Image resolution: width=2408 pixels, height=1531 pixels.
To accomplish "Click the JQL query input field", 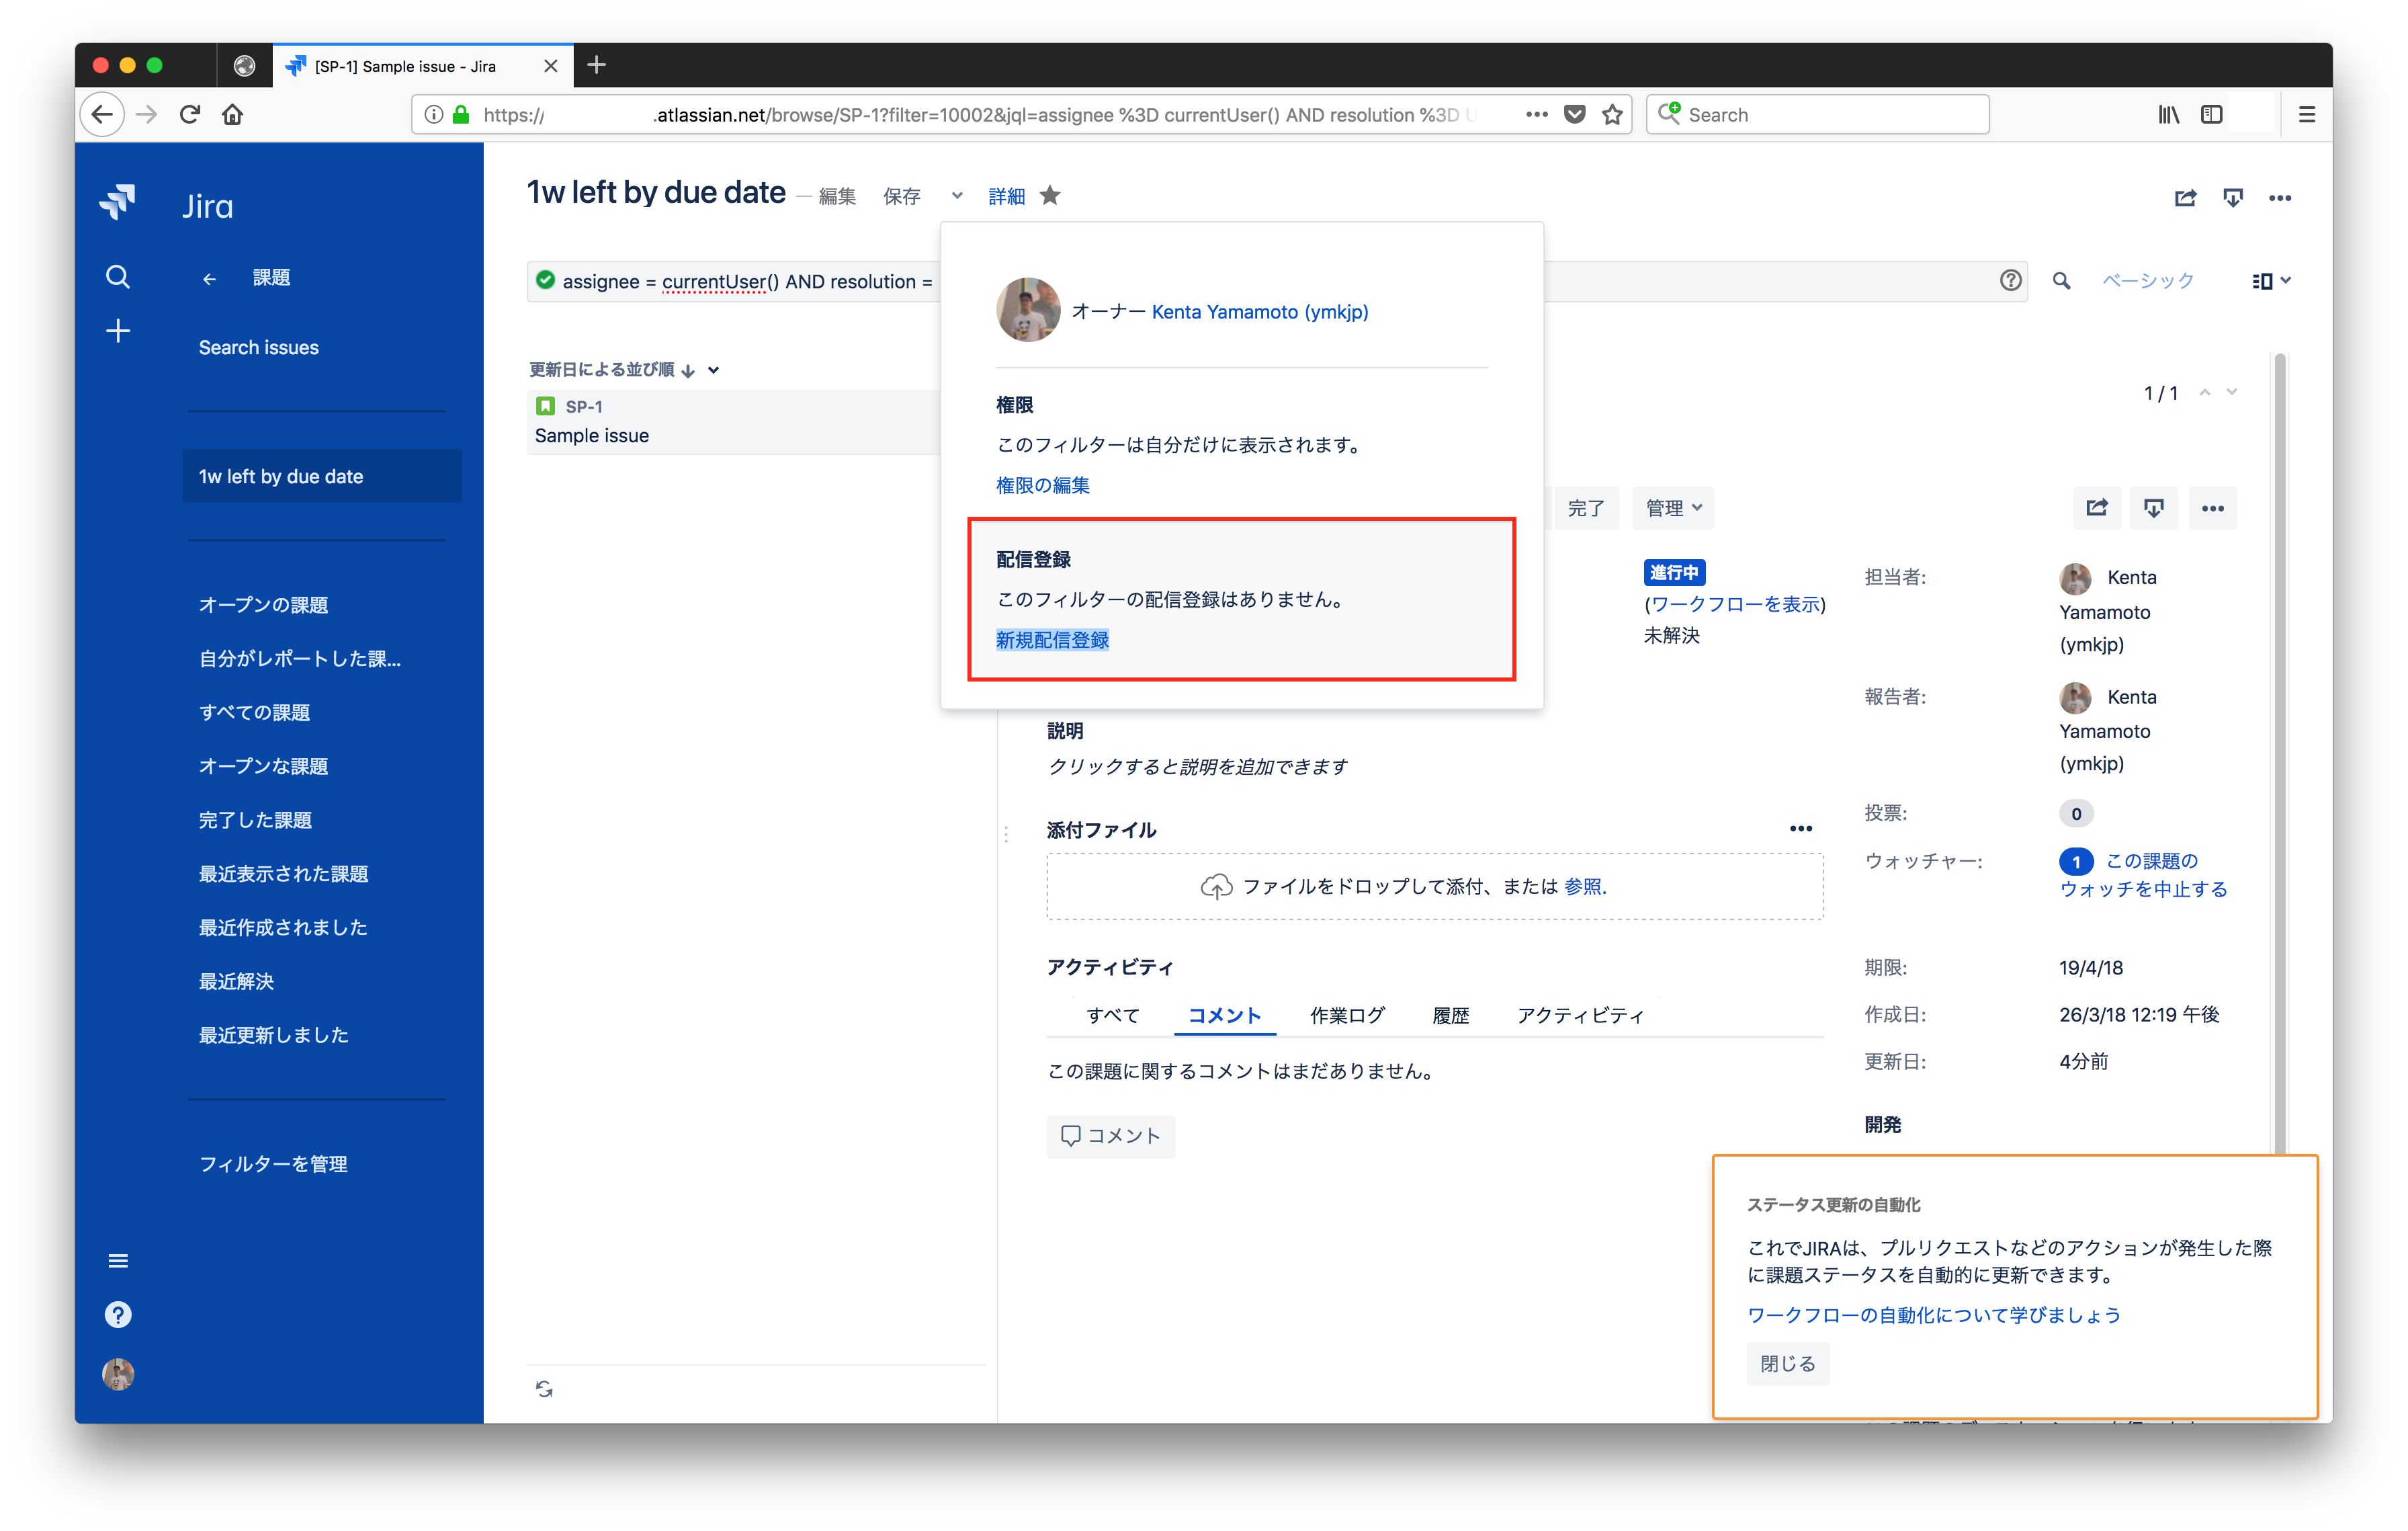I will point(740,282).
